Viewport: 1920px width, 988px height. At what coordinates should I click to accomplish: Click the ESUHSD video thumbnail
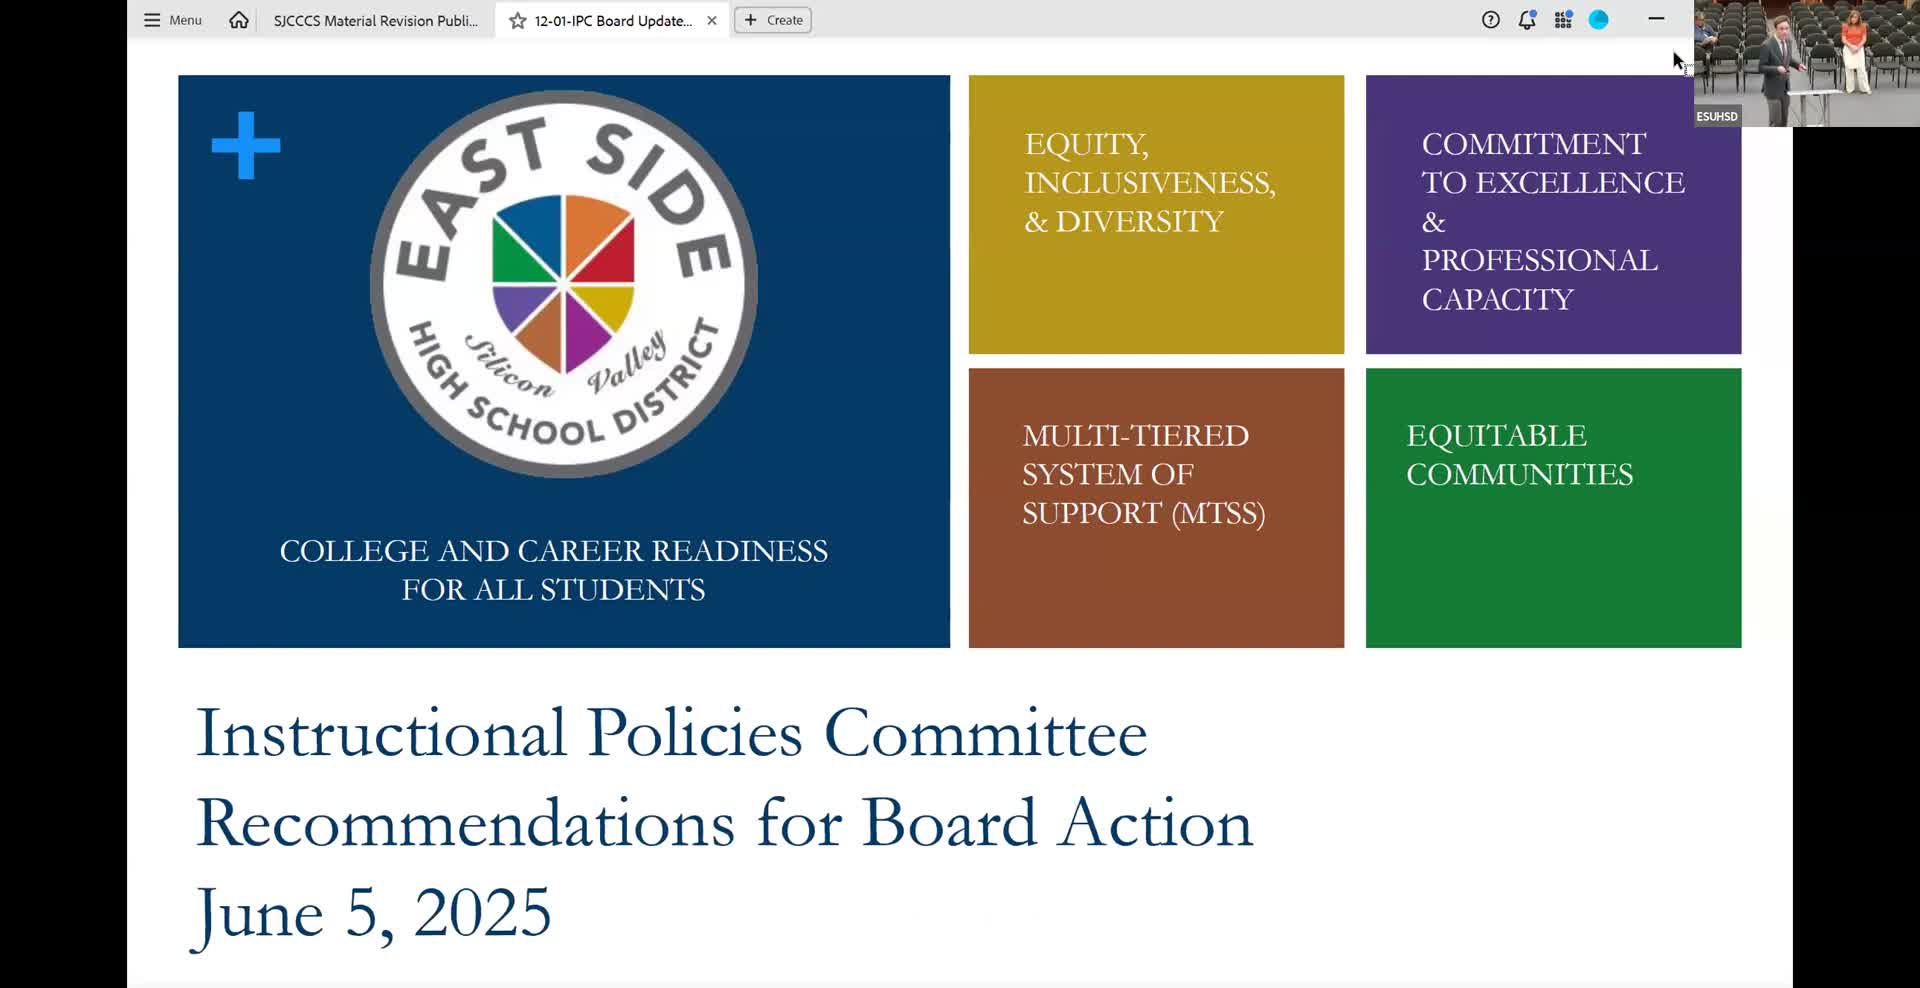(1806, 63)
